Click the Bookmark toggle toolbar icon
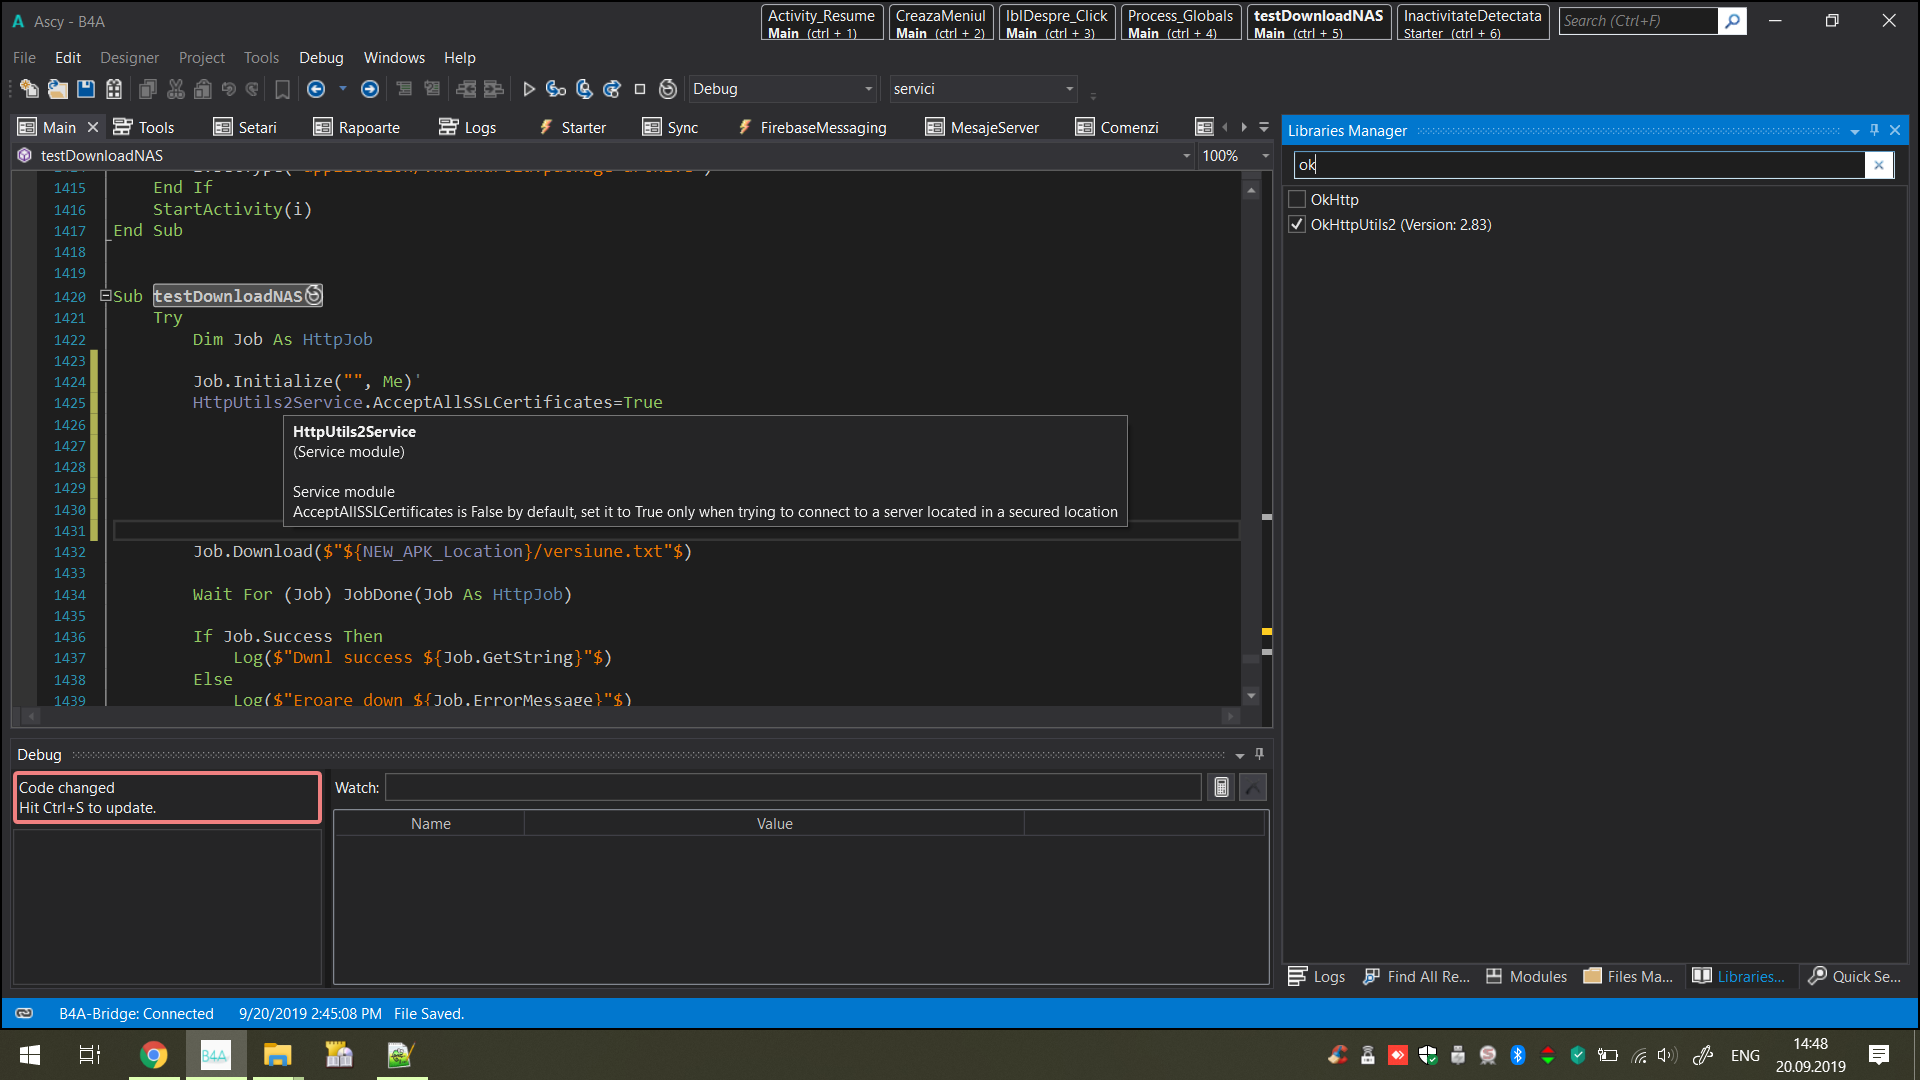The height and width of the screenshot is (1080, 1920). [x=283, y=89]
